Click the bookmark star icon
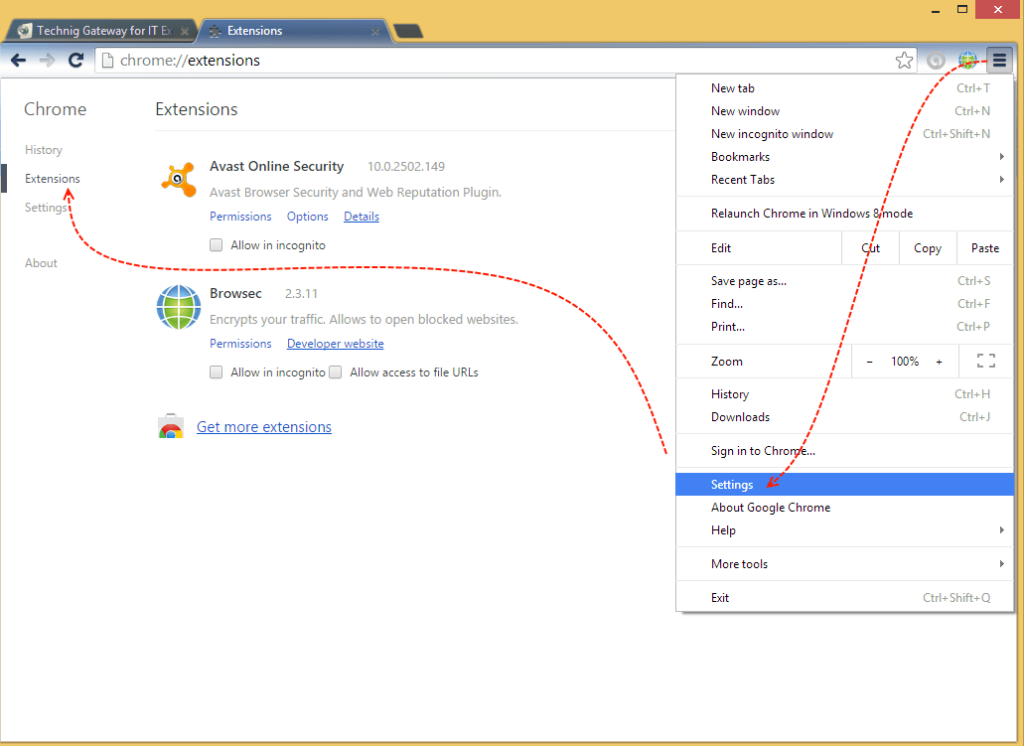This screenshot has width=1024, height=746. 904,60
